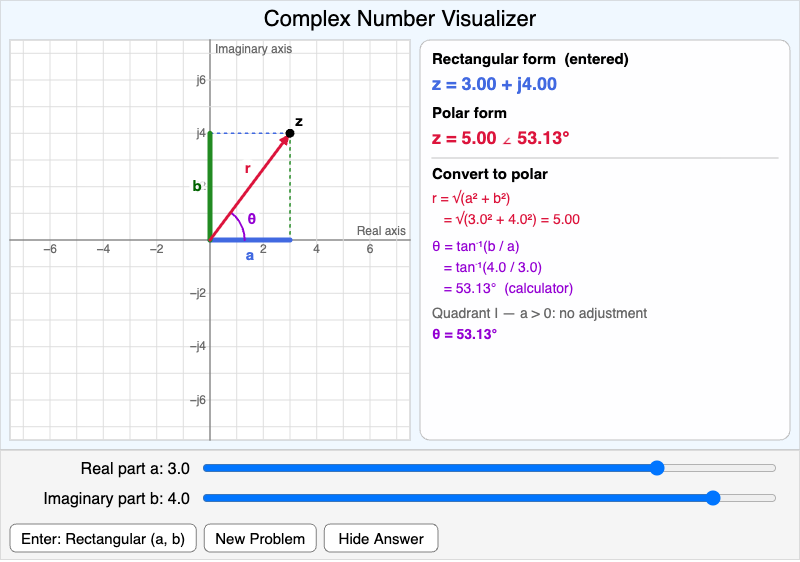Click the 'Real axis' label
The width and height of the screenshot is (800, 562).
click(x=381, y=231)
